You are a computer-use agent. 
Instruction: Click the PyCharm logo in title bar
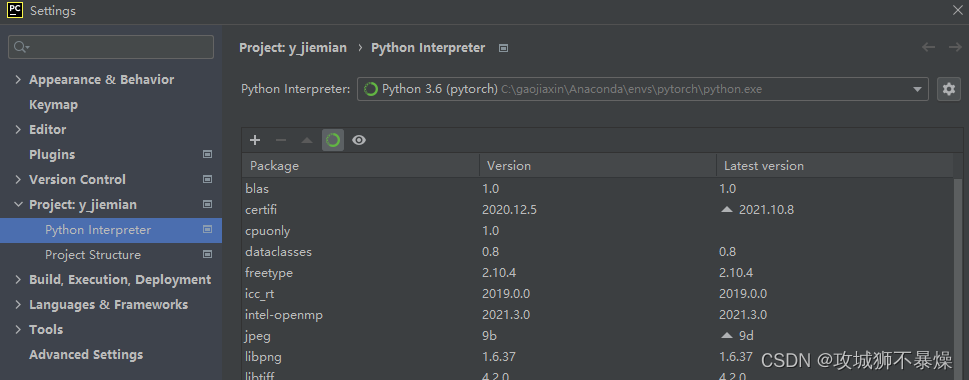point(15,10)
